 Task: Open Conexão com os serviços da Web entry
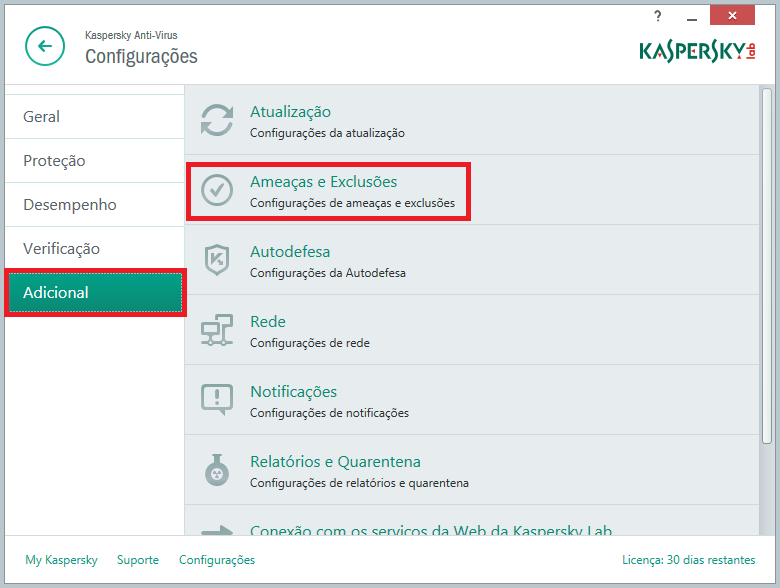click(430, 530)
